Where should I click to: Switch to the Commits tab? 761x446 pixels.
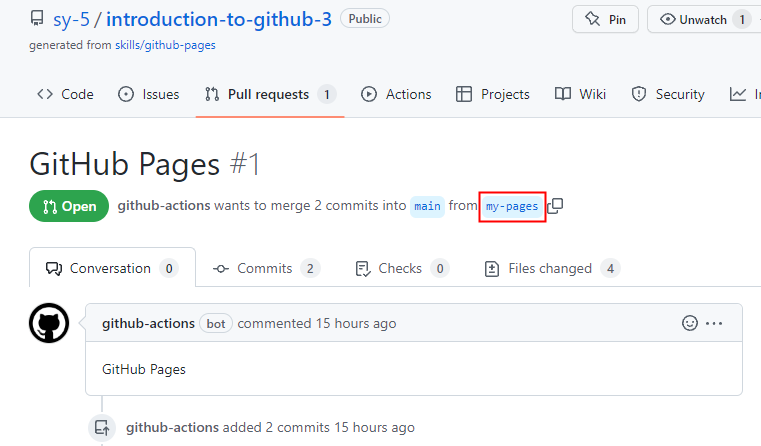[265, 268]
